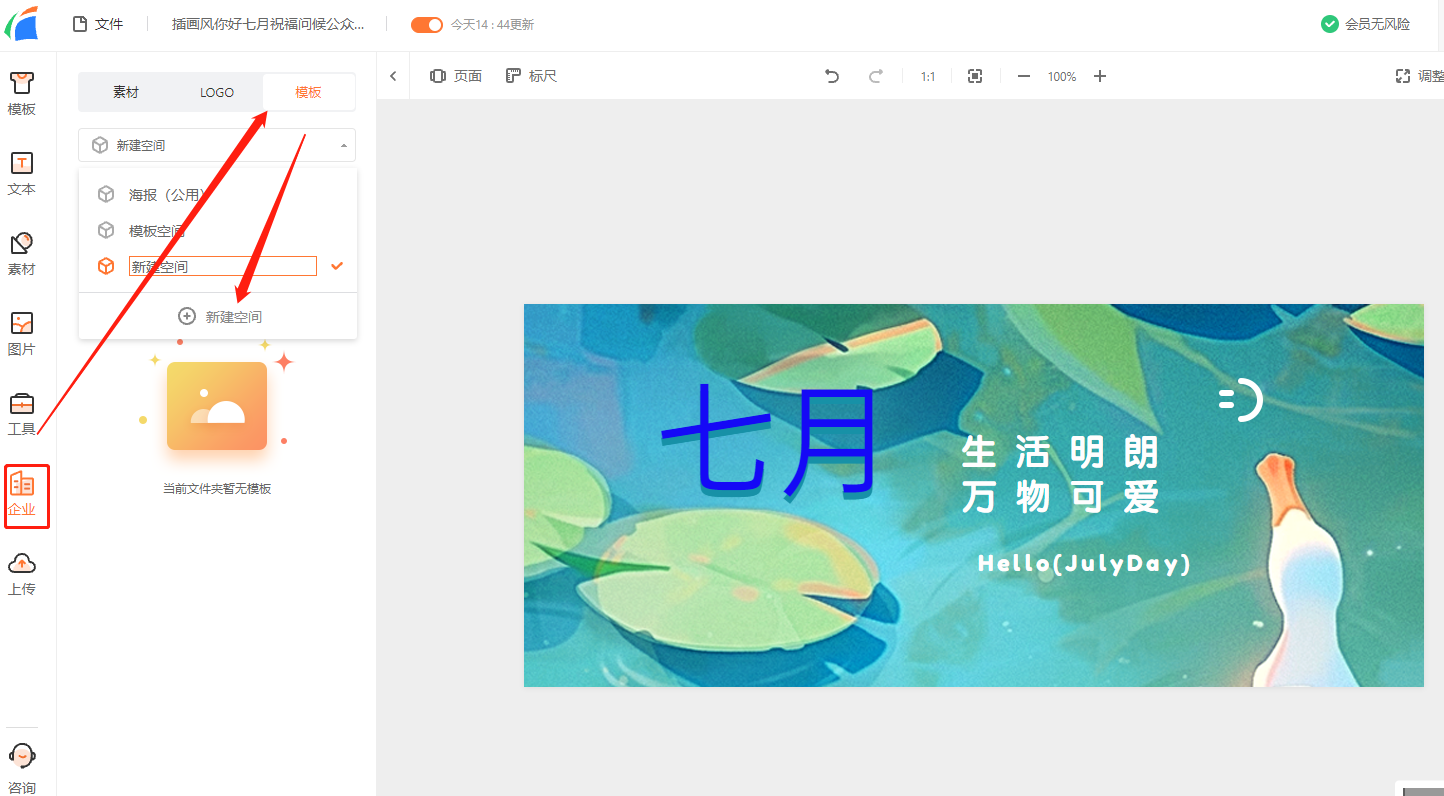Toggle the auto-save switch
1444x796 pixels.
[427, 24]
